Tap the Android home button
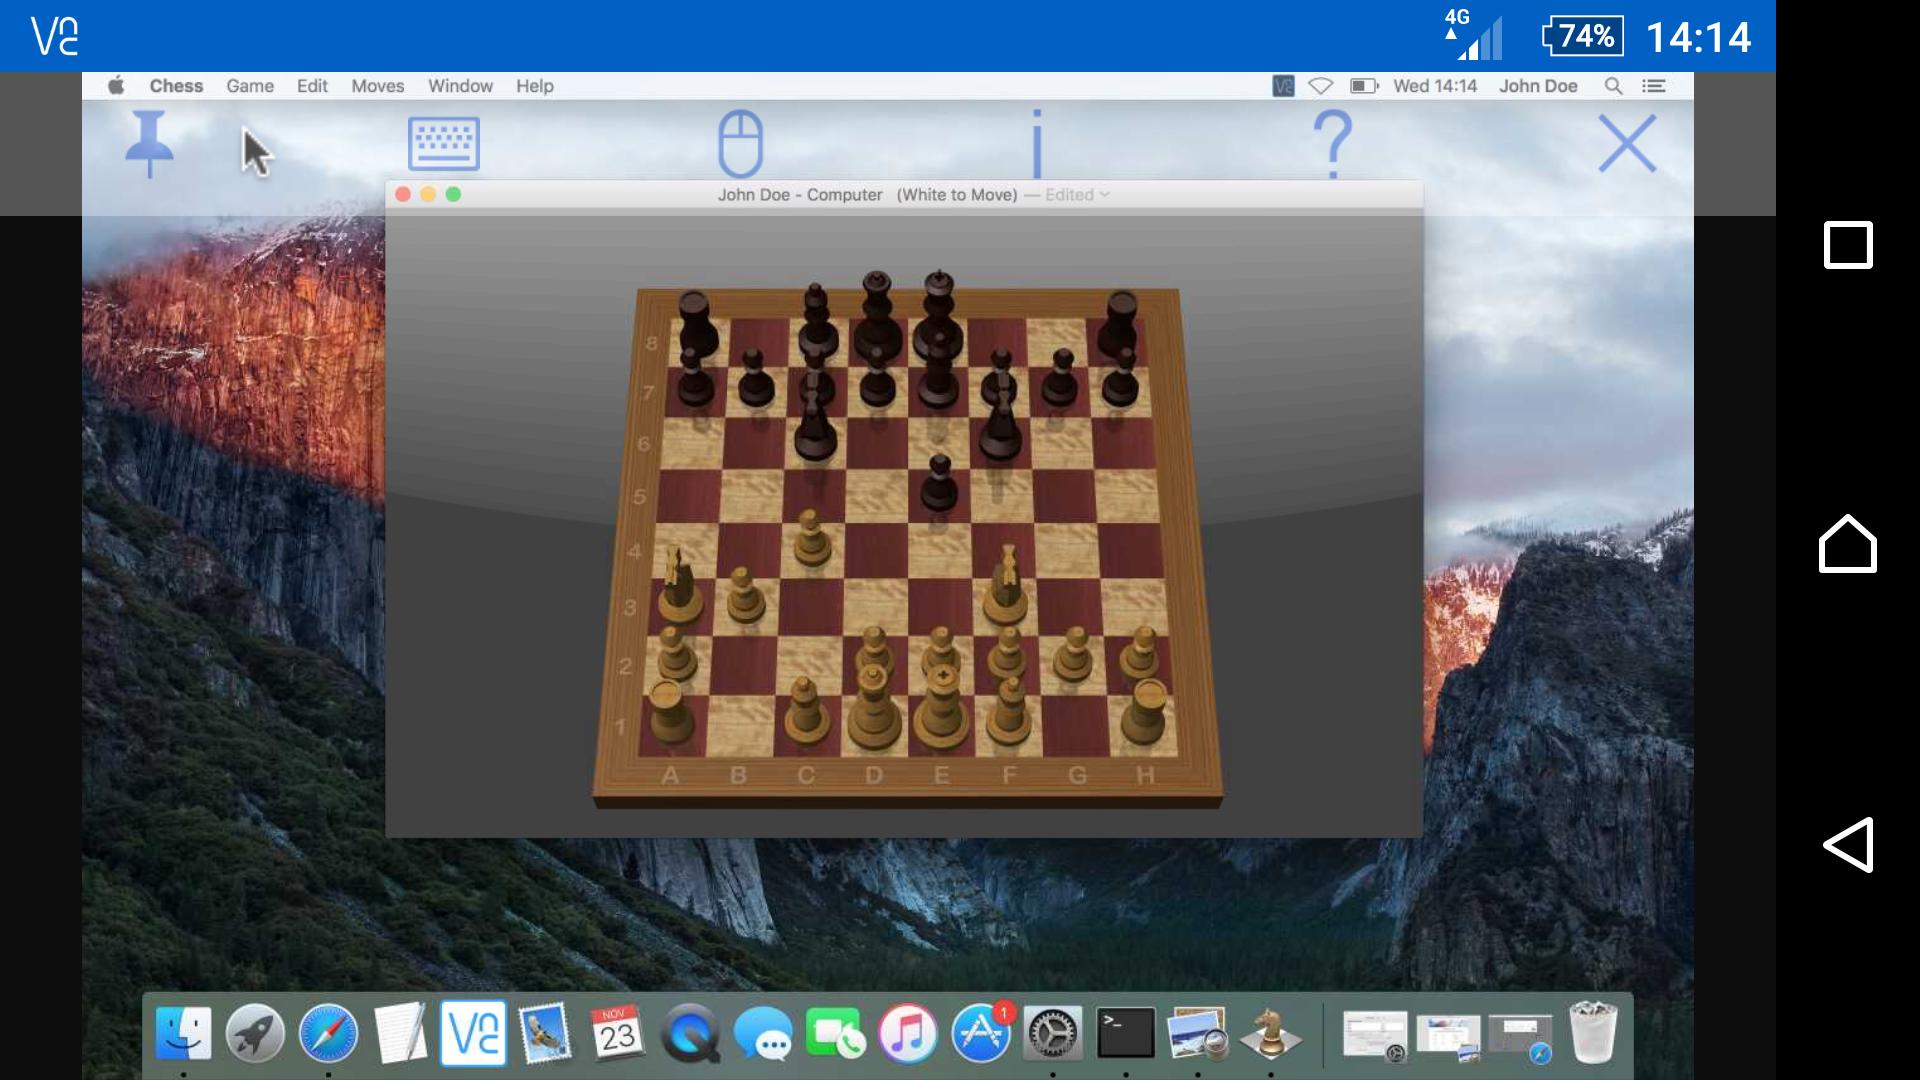1920x1080 pixels. pos(1848,543)
